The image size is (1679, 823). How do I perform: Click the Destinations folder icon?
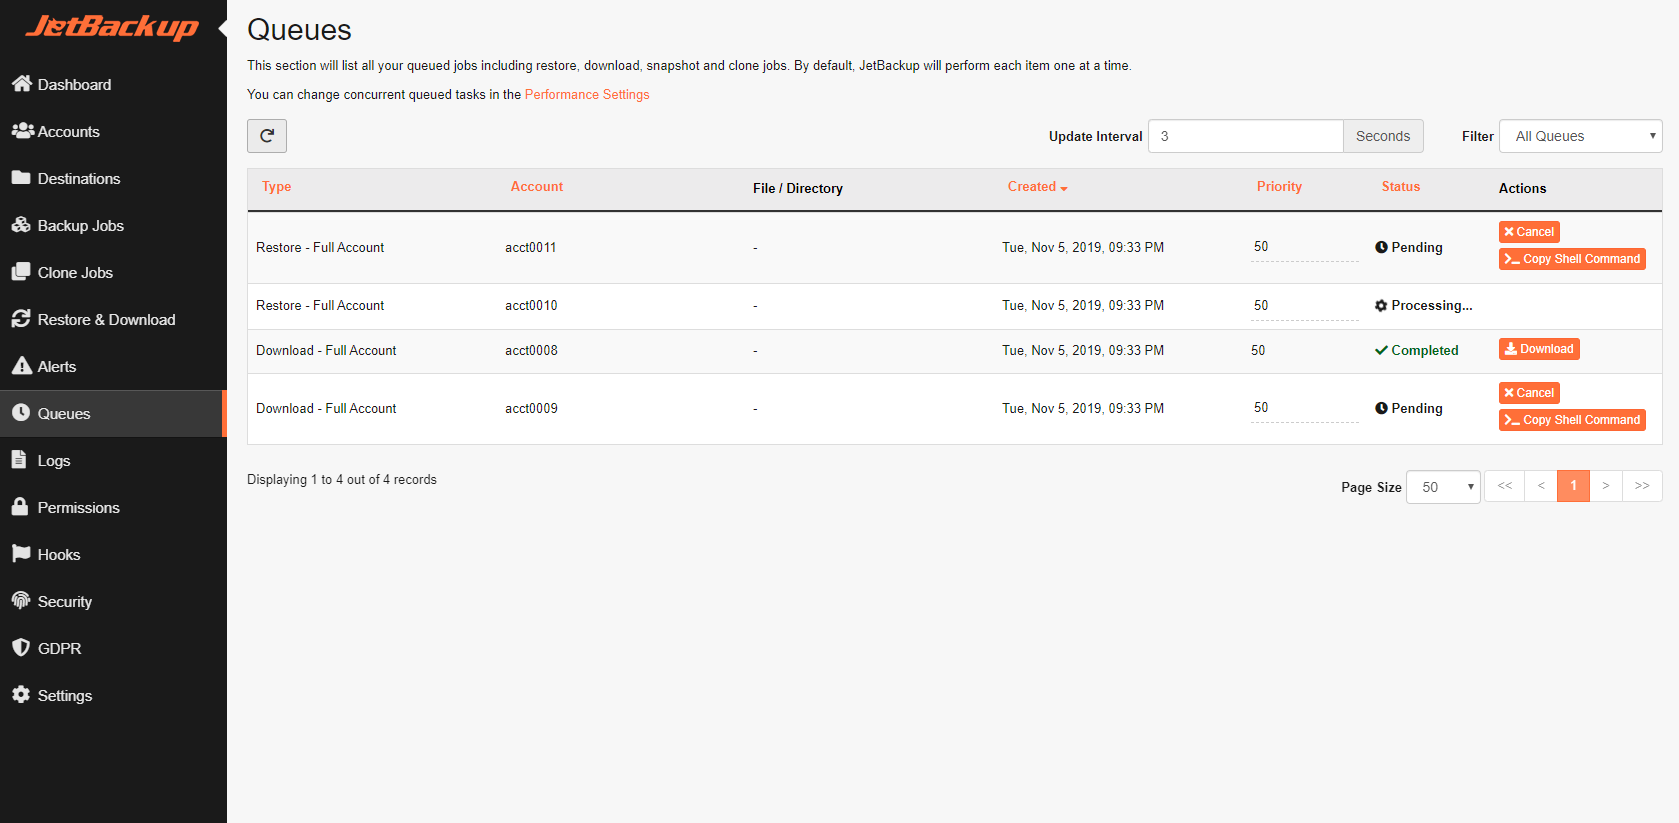pyautogui.click(x=21, y=178)
